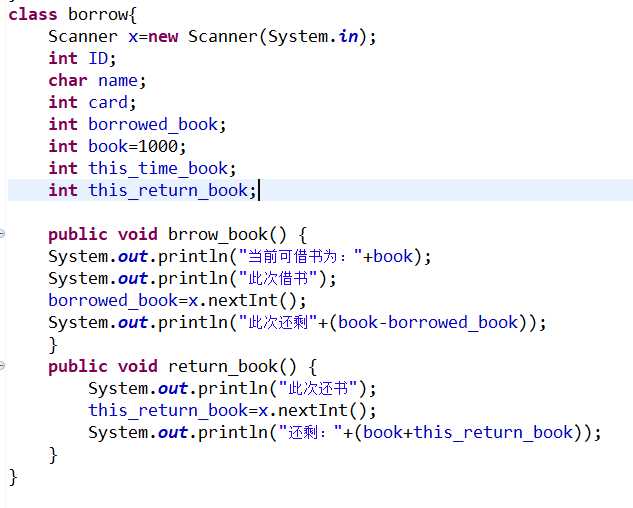Place cursor on 'int ID;' line
633x508 pixels.
(x=82, y=59)
